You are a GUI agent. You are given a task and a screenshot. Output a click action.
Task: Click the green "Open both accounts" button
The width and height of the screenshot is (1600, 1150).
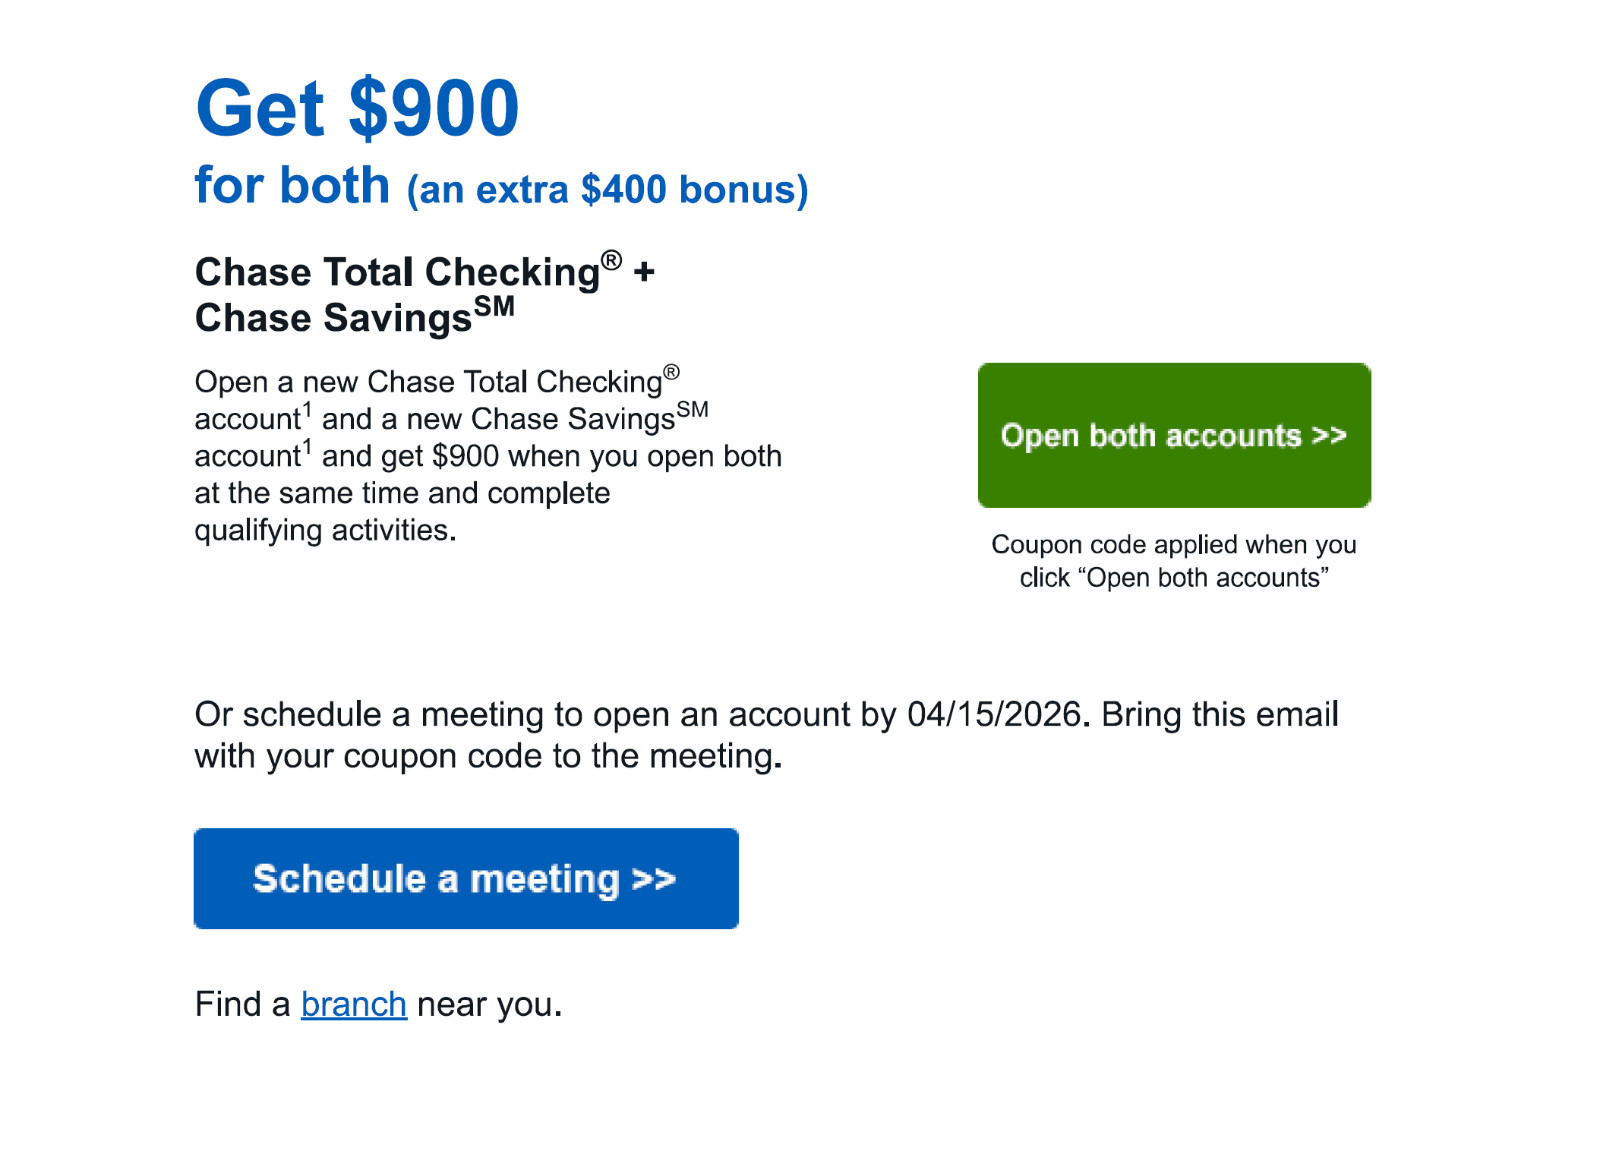1174,436
